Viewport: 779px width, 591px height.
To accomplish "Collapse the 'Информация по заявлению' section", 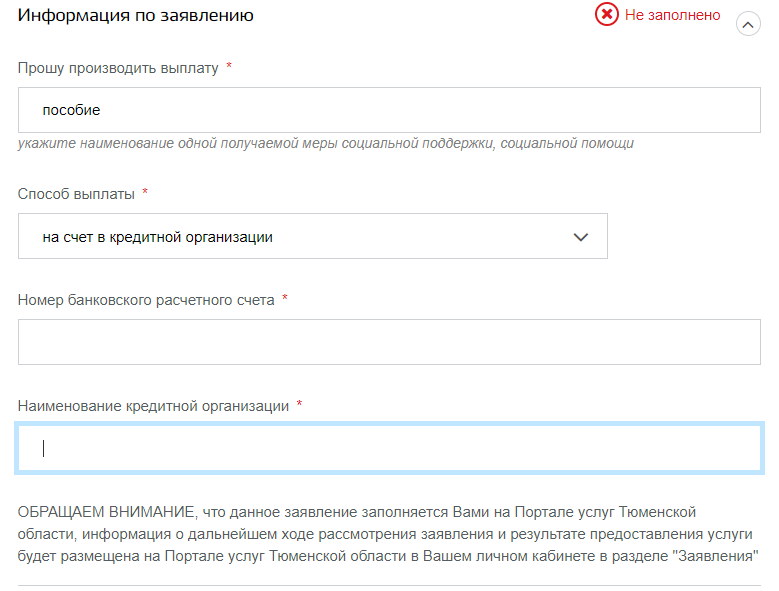I will 748,24.
